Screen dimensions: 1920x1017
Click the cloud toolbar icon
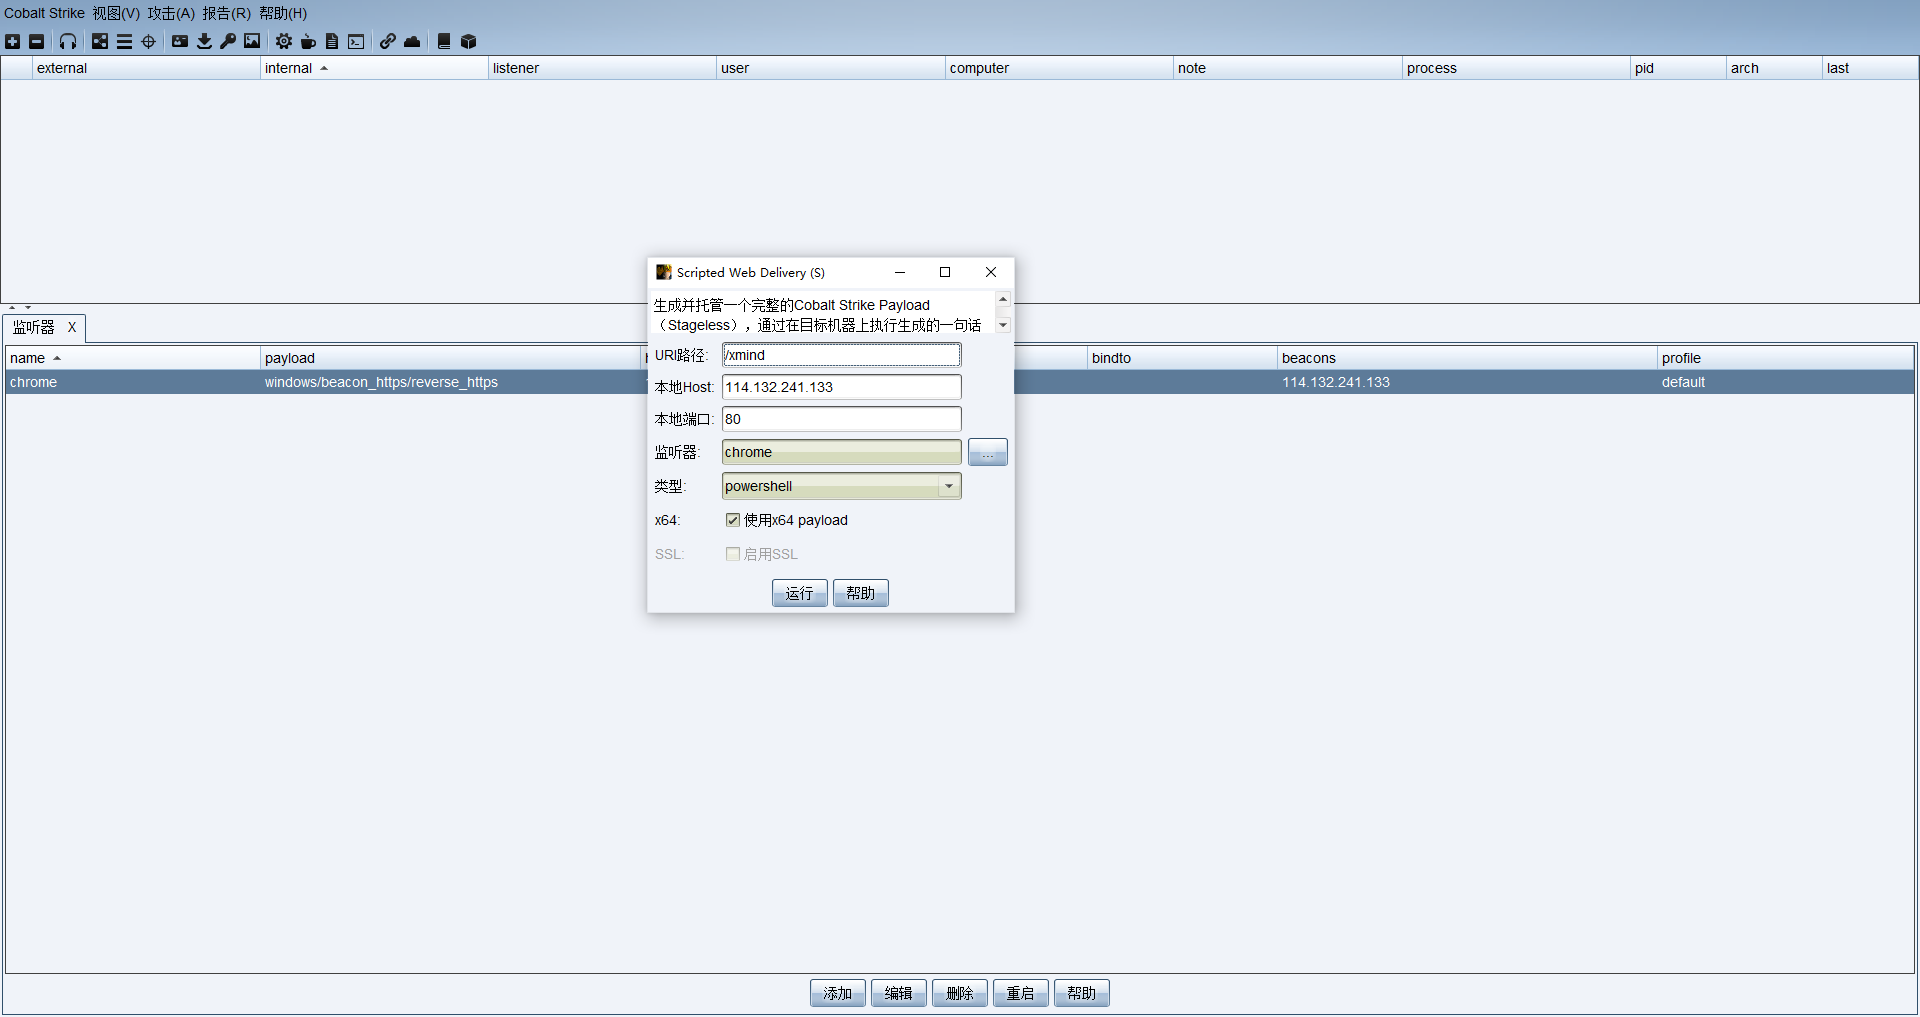point(412,41)
